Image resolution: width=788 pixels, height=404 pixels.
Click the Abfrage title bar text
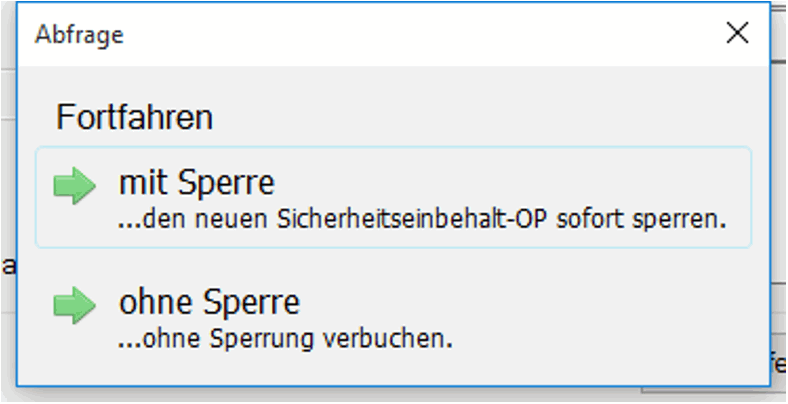79,35
